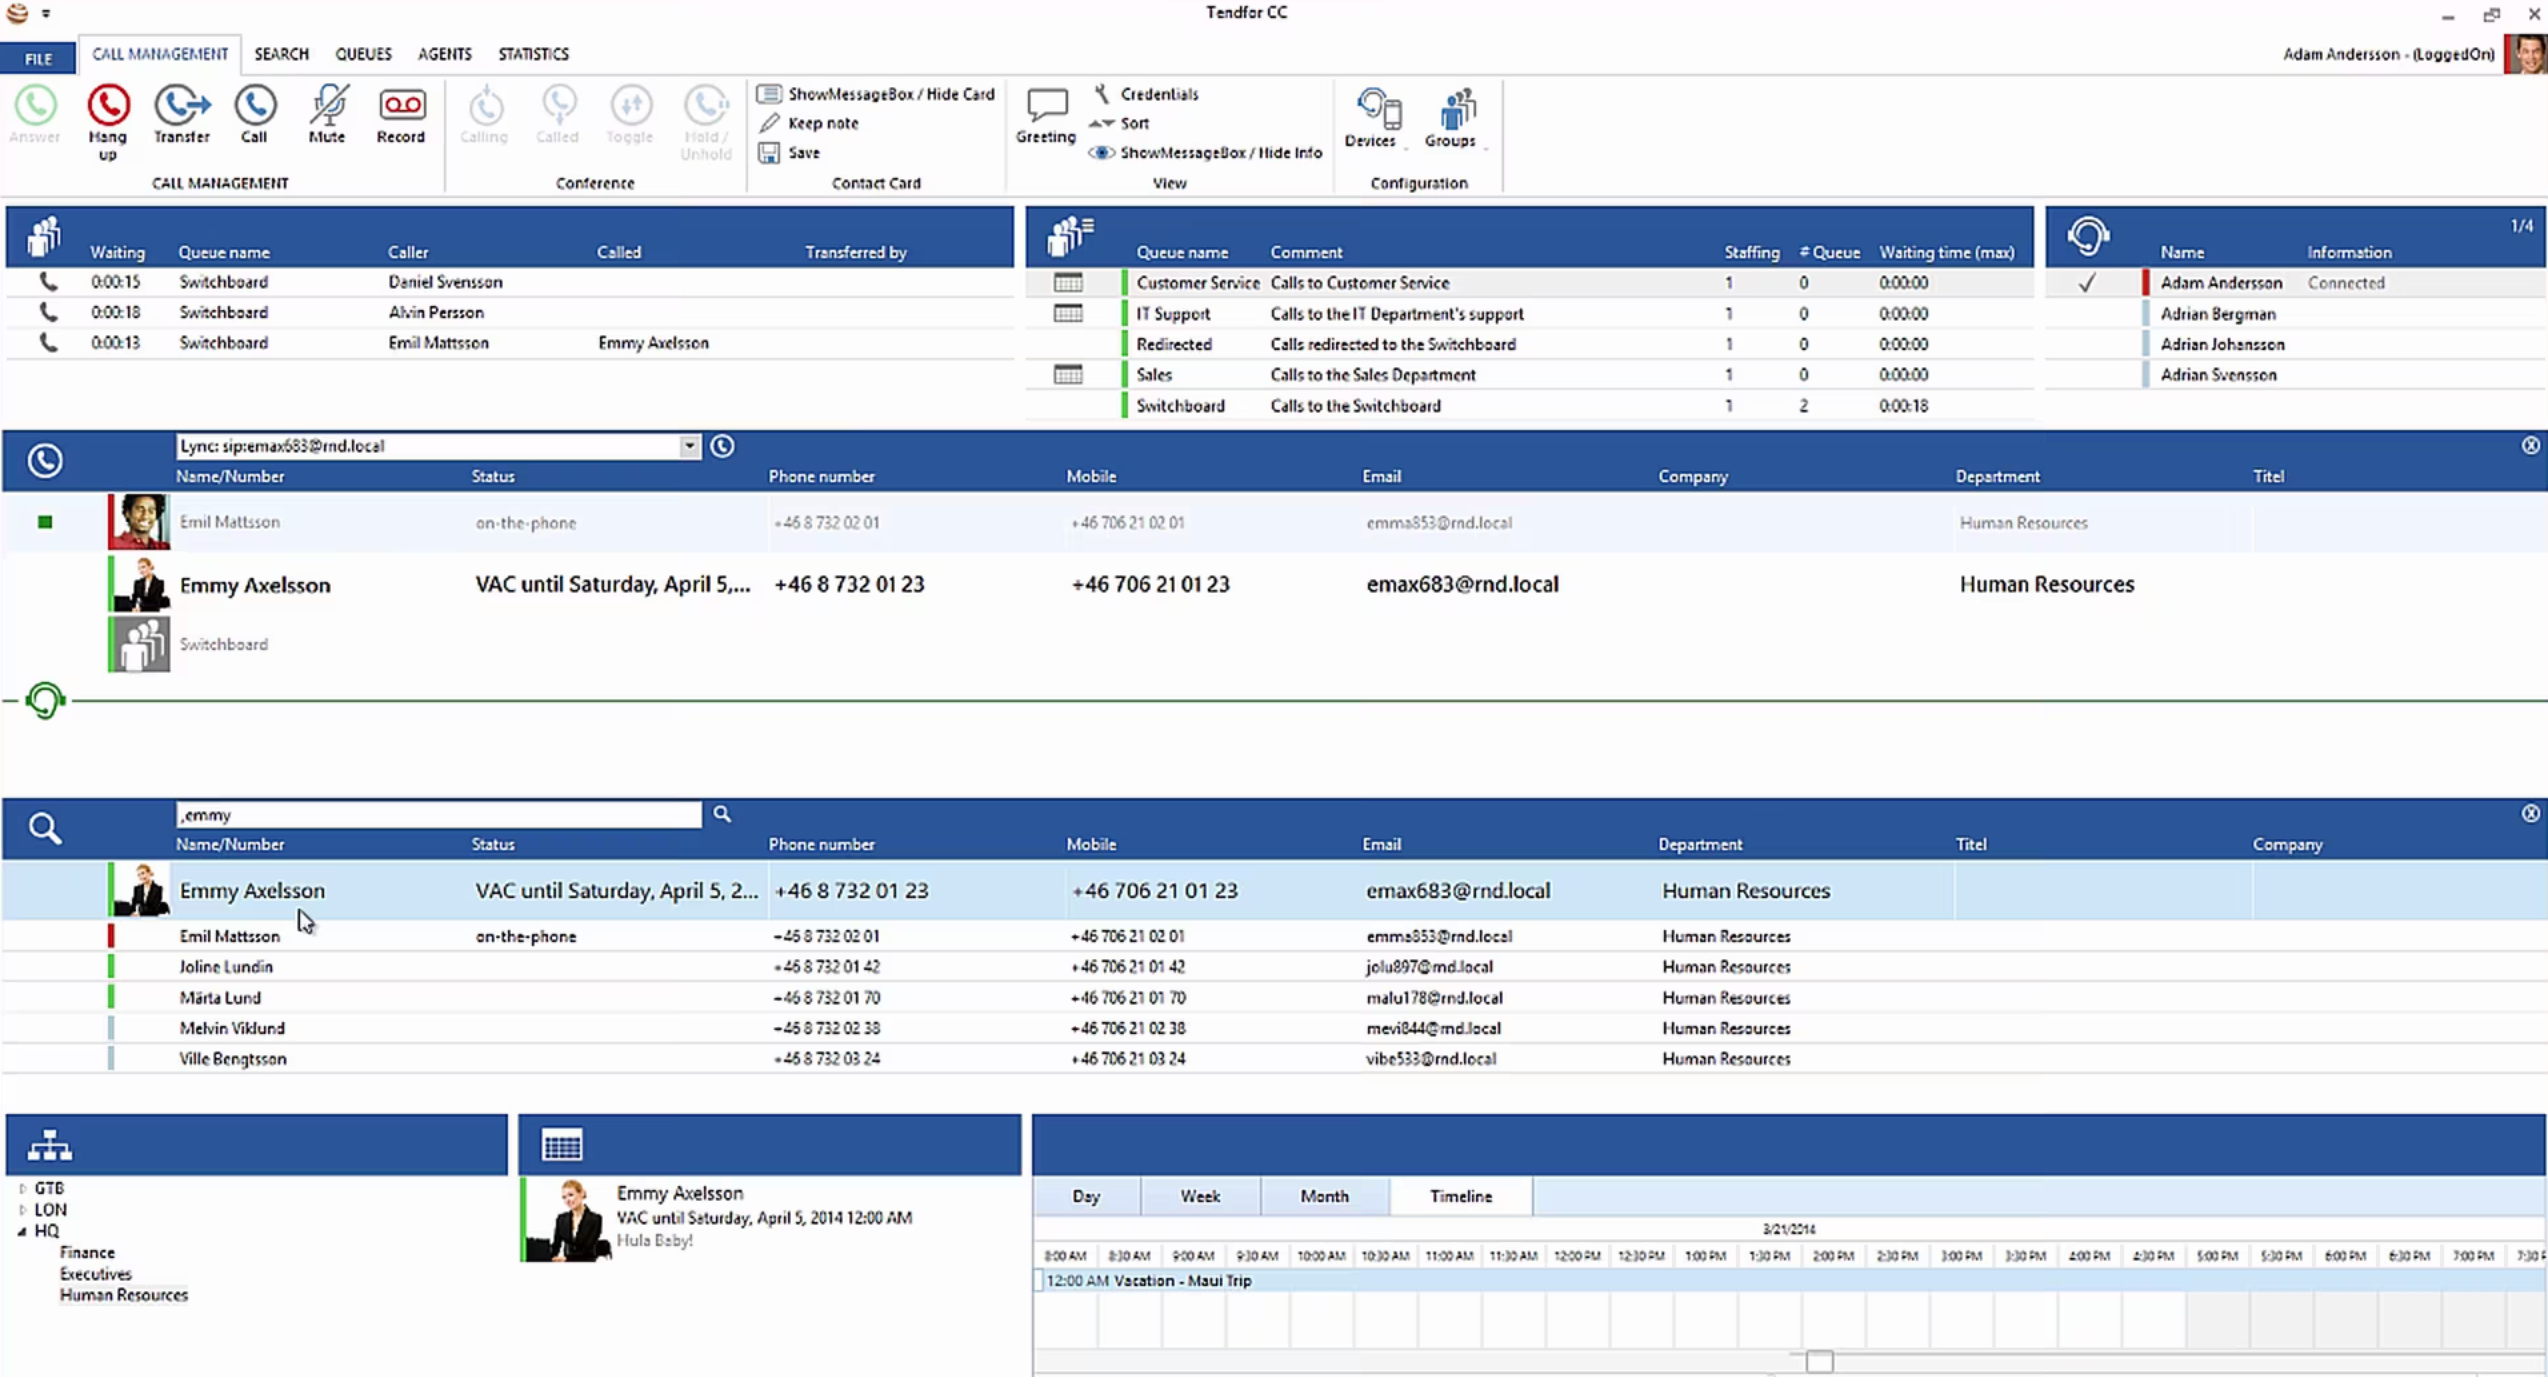Expand the GTB tree node
The height and width of the screenshot is (1377, 2548).
[22, 1189]
